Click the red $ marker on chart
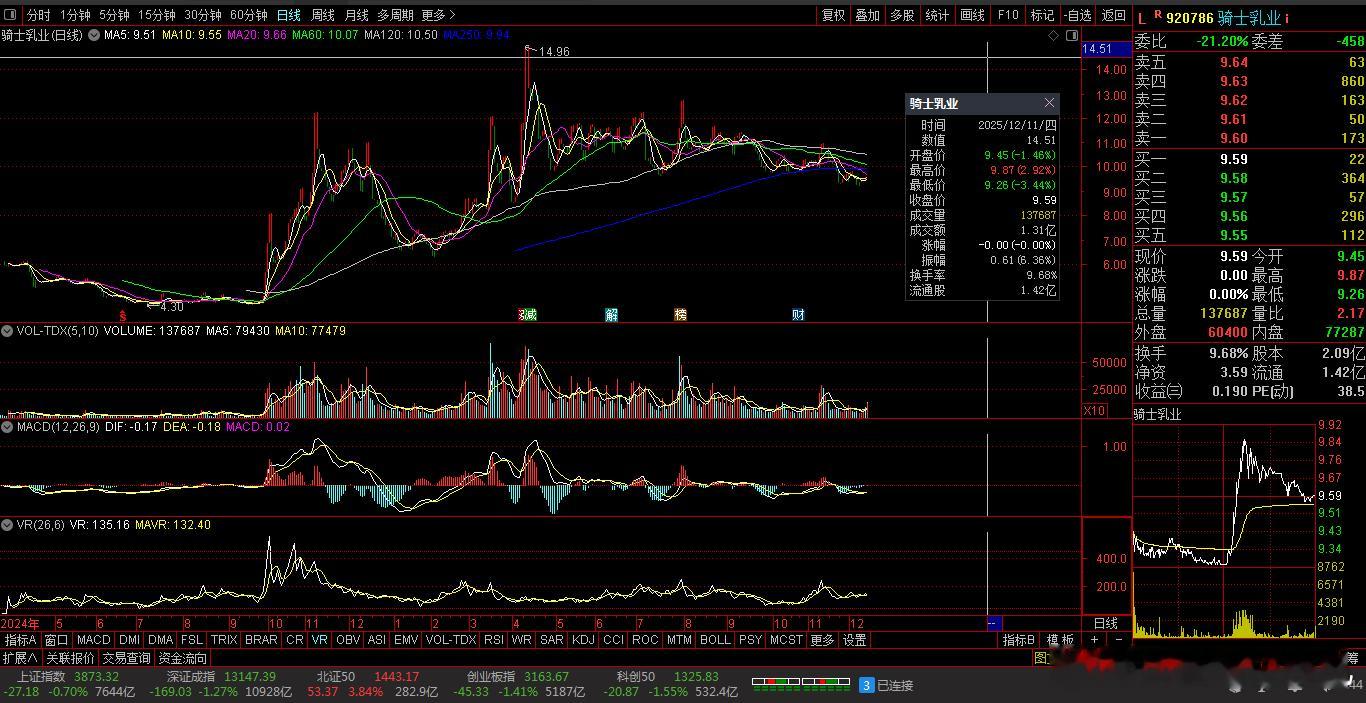Screen dimensions: 1366x703 (122, 314)
